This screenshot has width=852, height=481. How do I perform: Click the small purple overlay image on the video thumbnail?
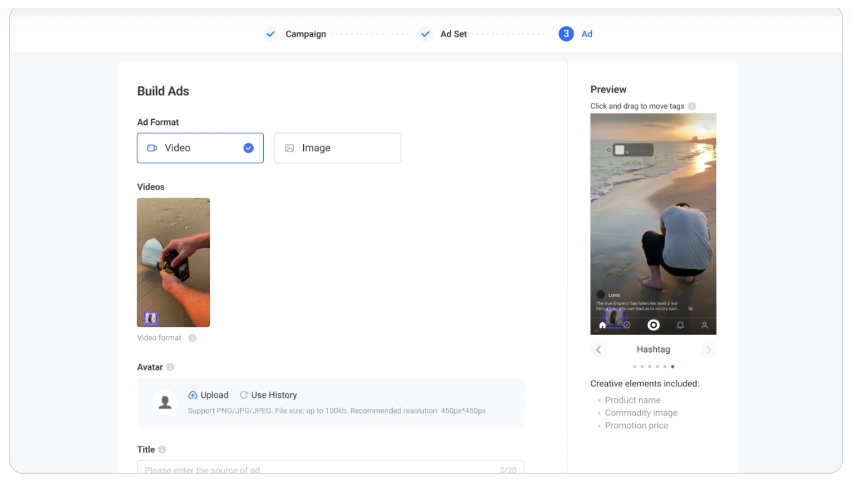point(151,318)
